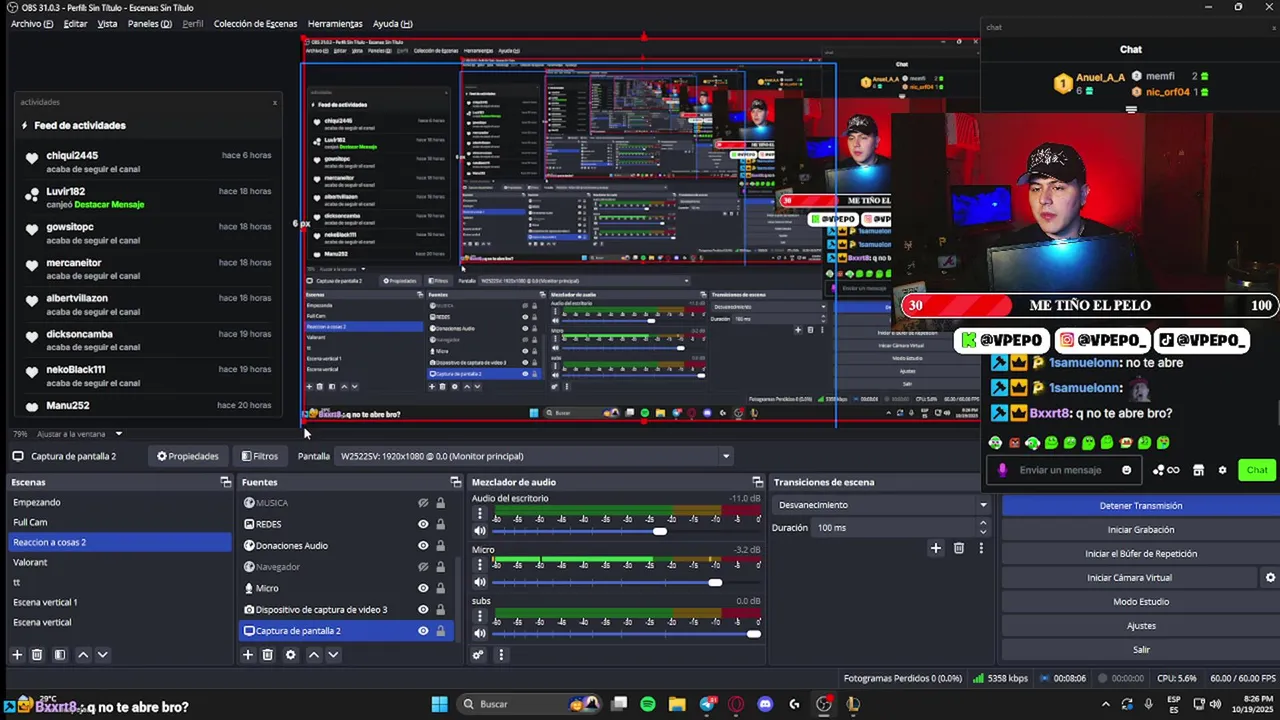Show the MUSICA source
1280x720 pixels.
(x=423, y=503)
